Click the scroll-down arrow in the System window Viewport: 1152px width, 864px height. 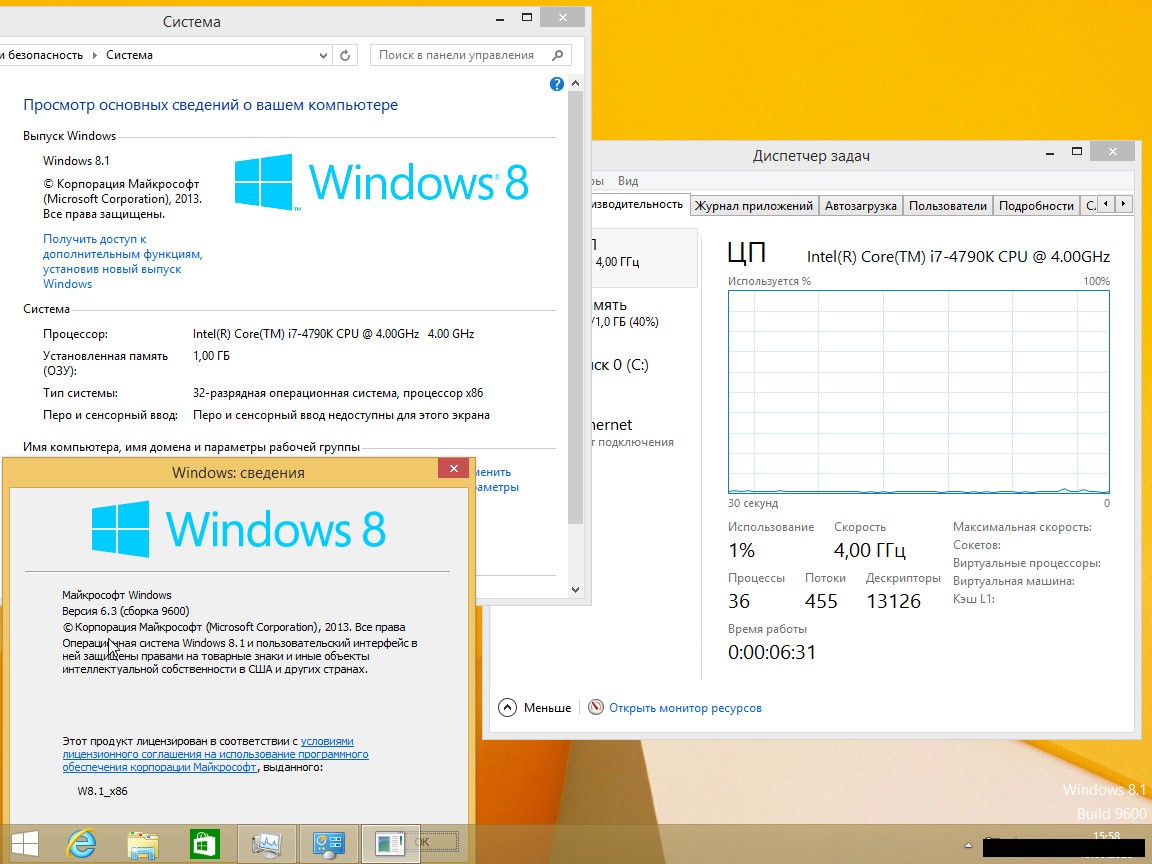tap(575, 591)
